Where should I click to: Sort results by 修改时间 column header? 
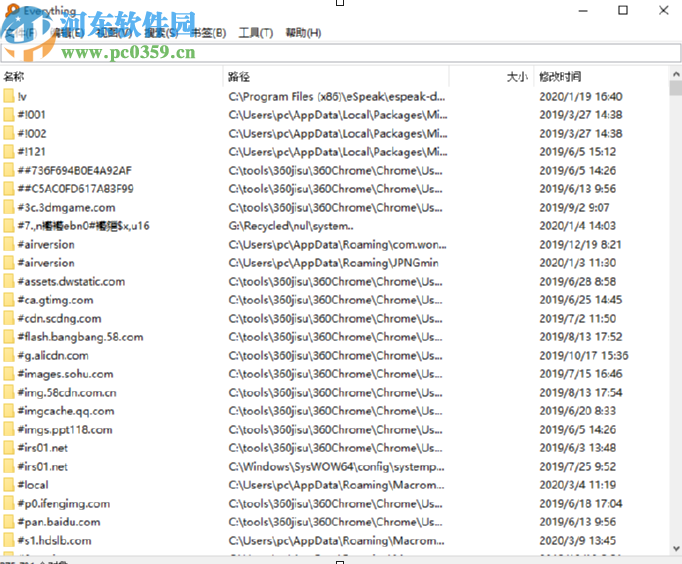click(x=560, y=77)
